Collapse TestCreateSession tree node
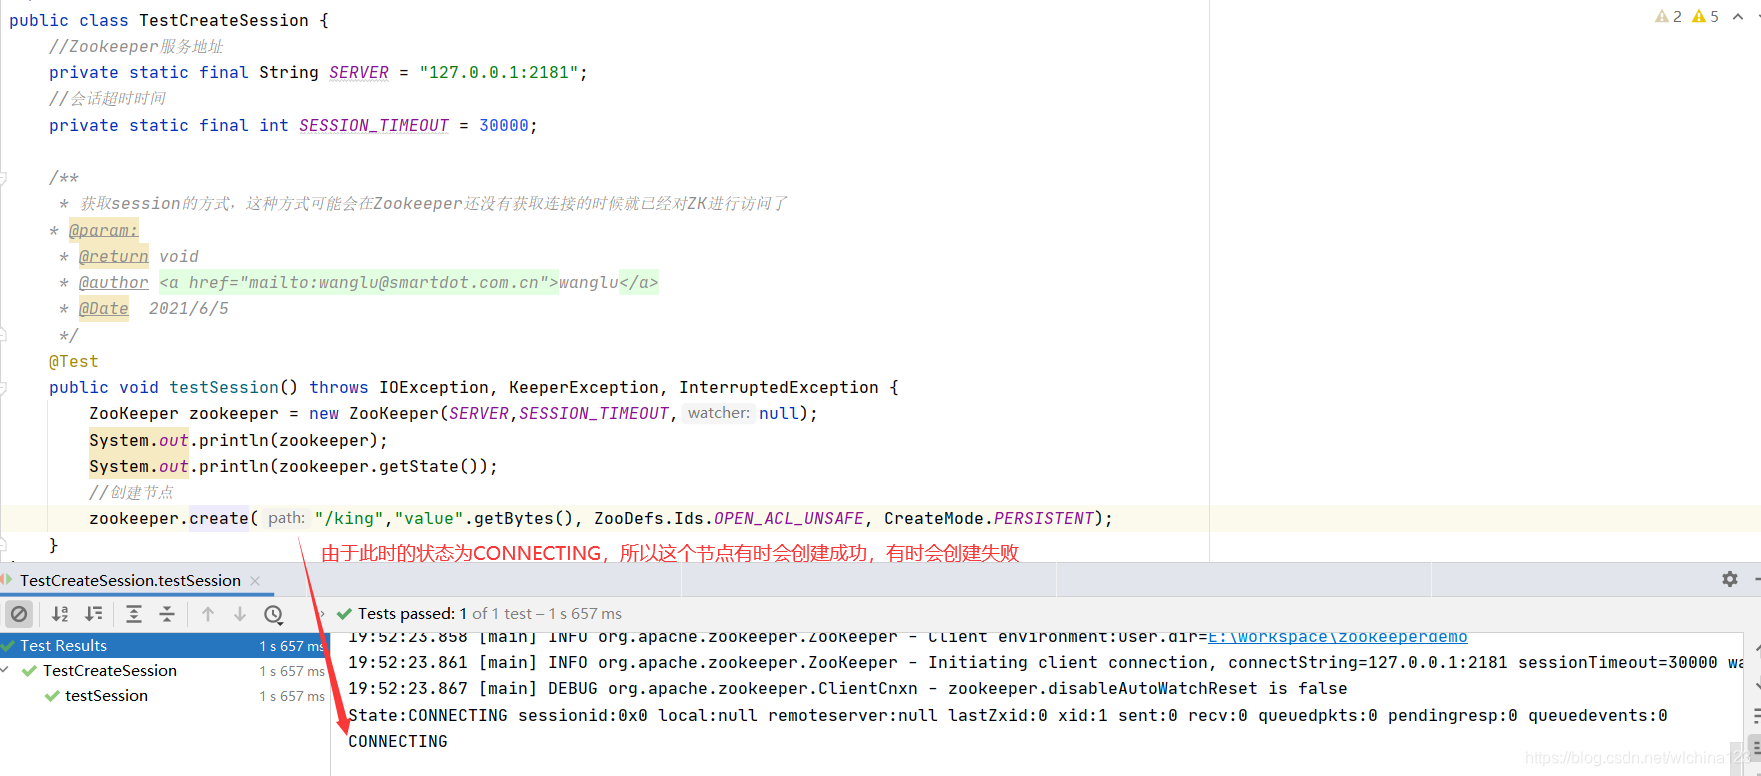This screenshot has height=776, width=1761. pos(6,670)
